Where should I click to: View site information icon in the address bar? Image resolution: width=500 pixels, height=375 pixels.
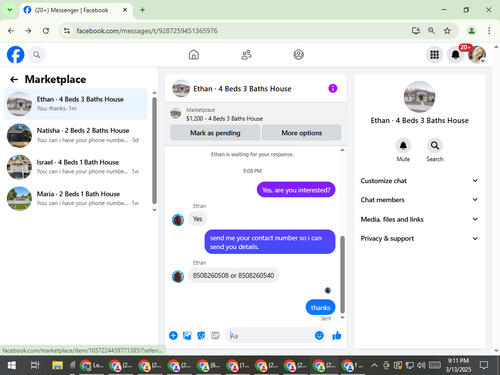67,31
